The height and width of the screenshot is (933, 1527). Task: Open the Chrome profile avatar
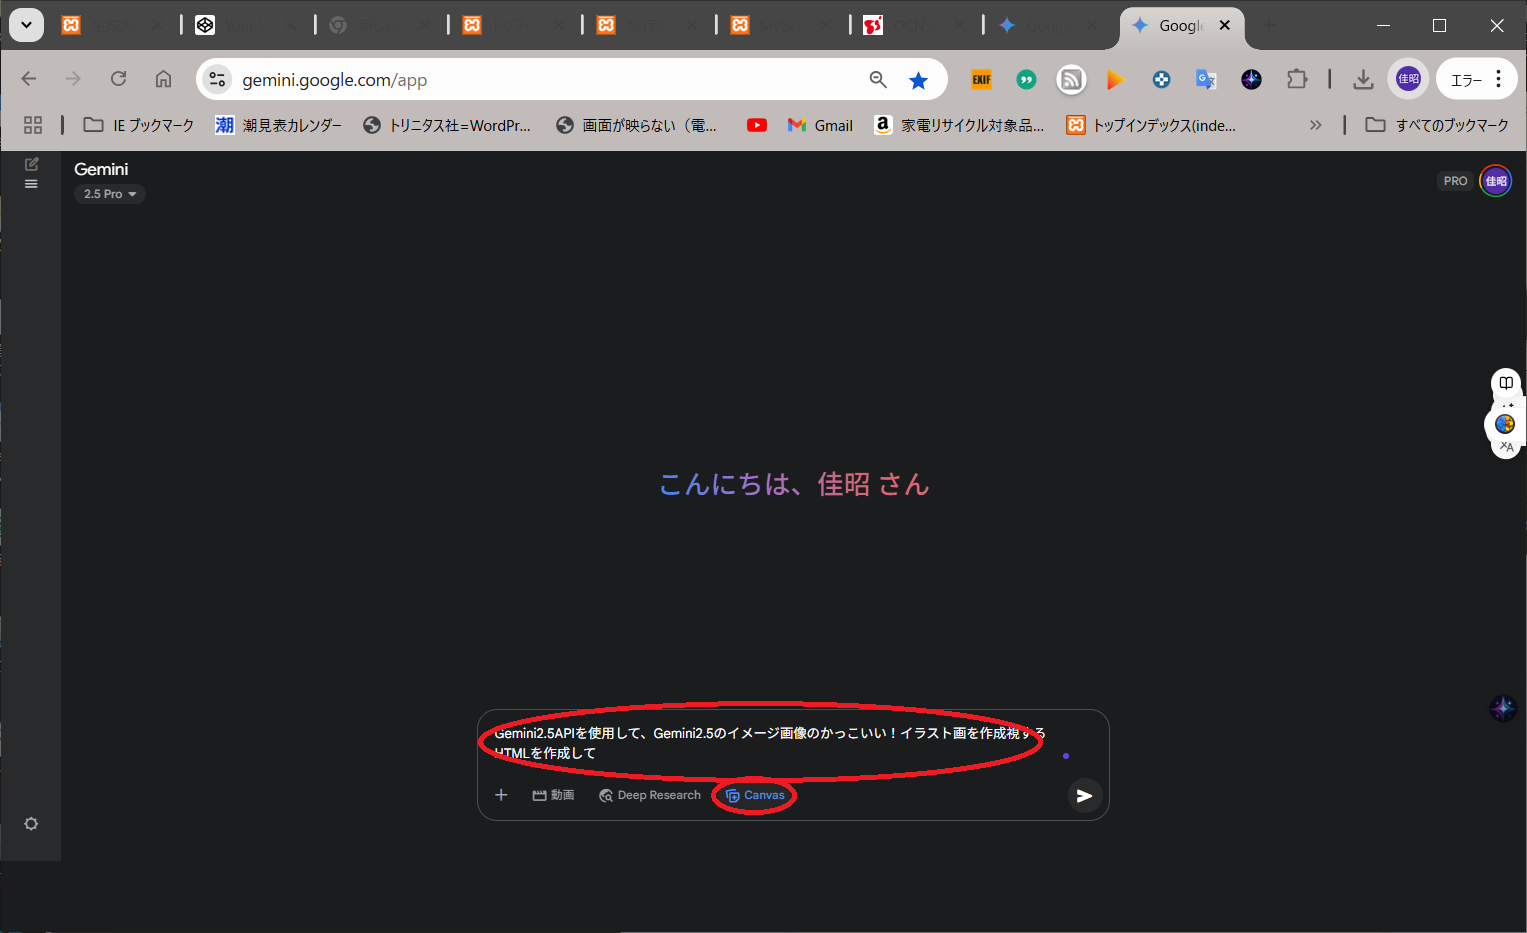(1408, 79)
